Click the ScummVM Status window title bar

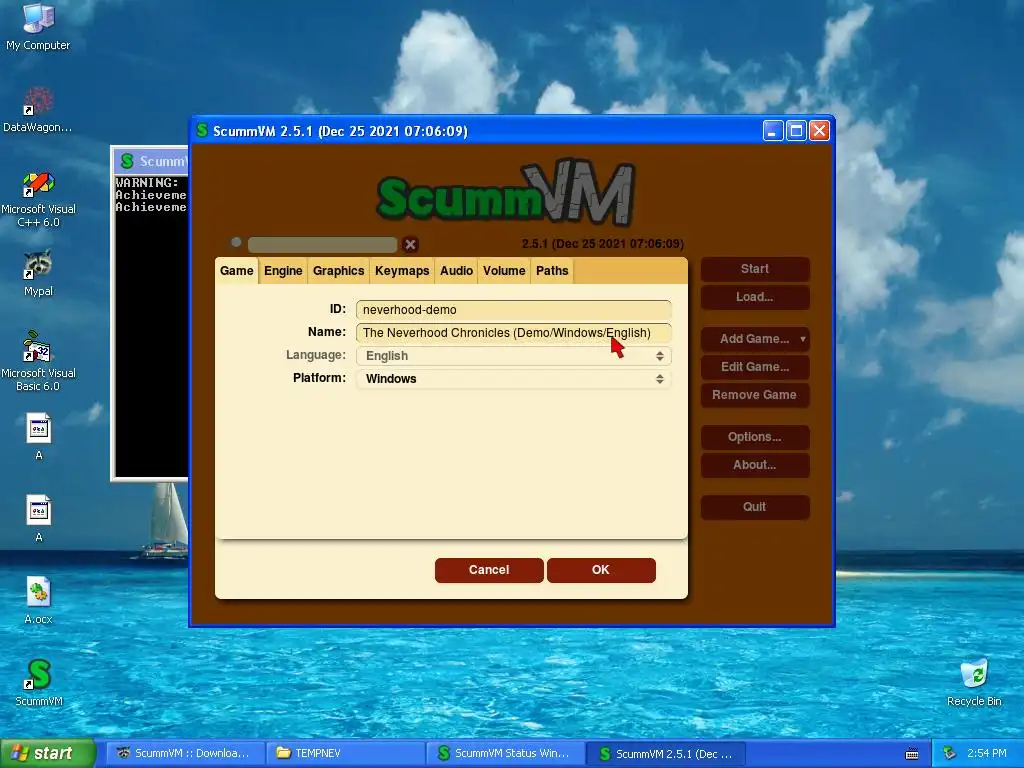point(152,161)
